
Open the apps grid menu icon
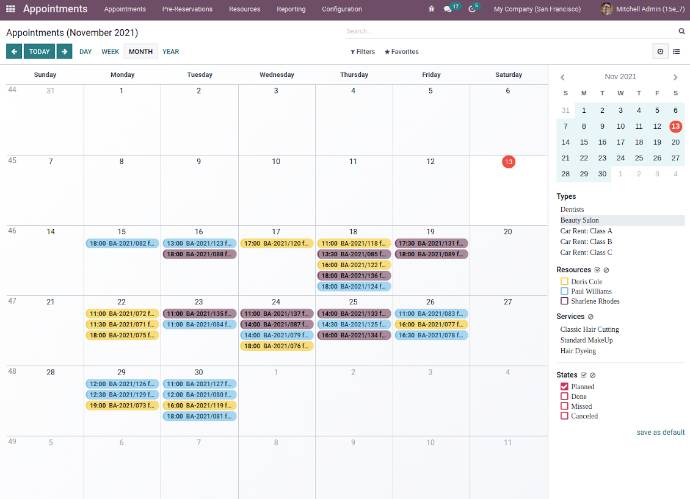[10, 9]
